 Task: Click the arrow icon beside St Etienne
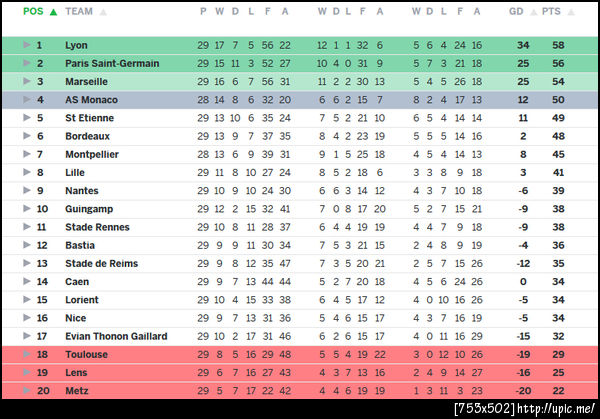click(27, 118)
